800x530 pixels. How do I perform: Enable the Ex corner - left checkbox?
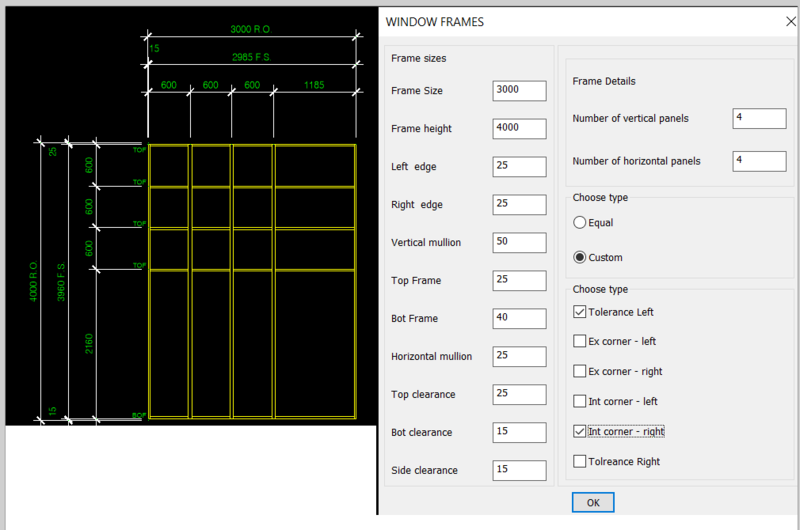[x=580, y=342]
